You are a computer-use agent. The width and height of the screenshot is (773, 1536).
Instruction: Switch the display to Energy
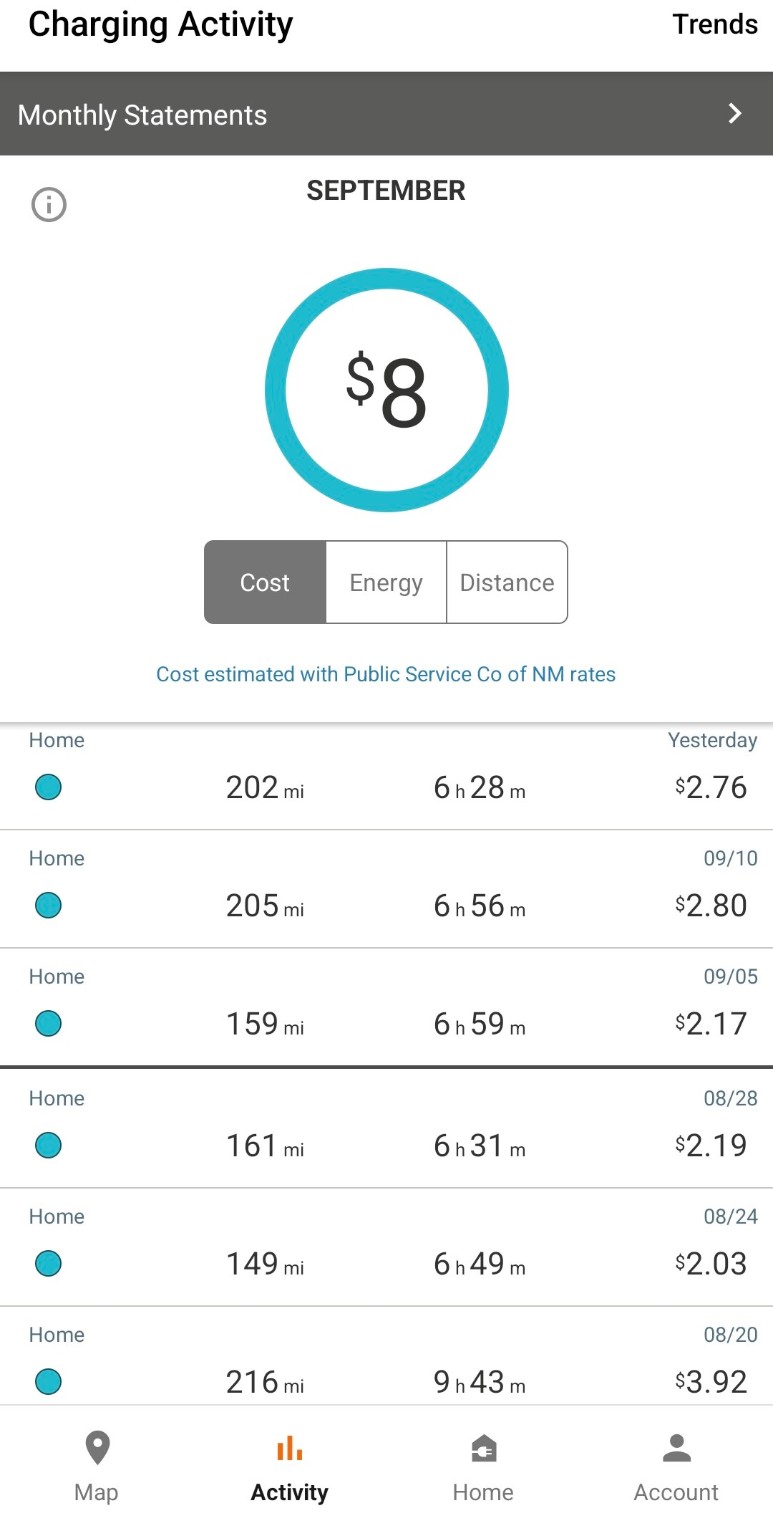pos(386,583)
